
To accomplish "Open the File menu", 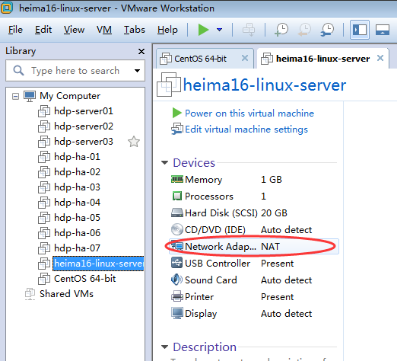I will click(x=15, y=30).
